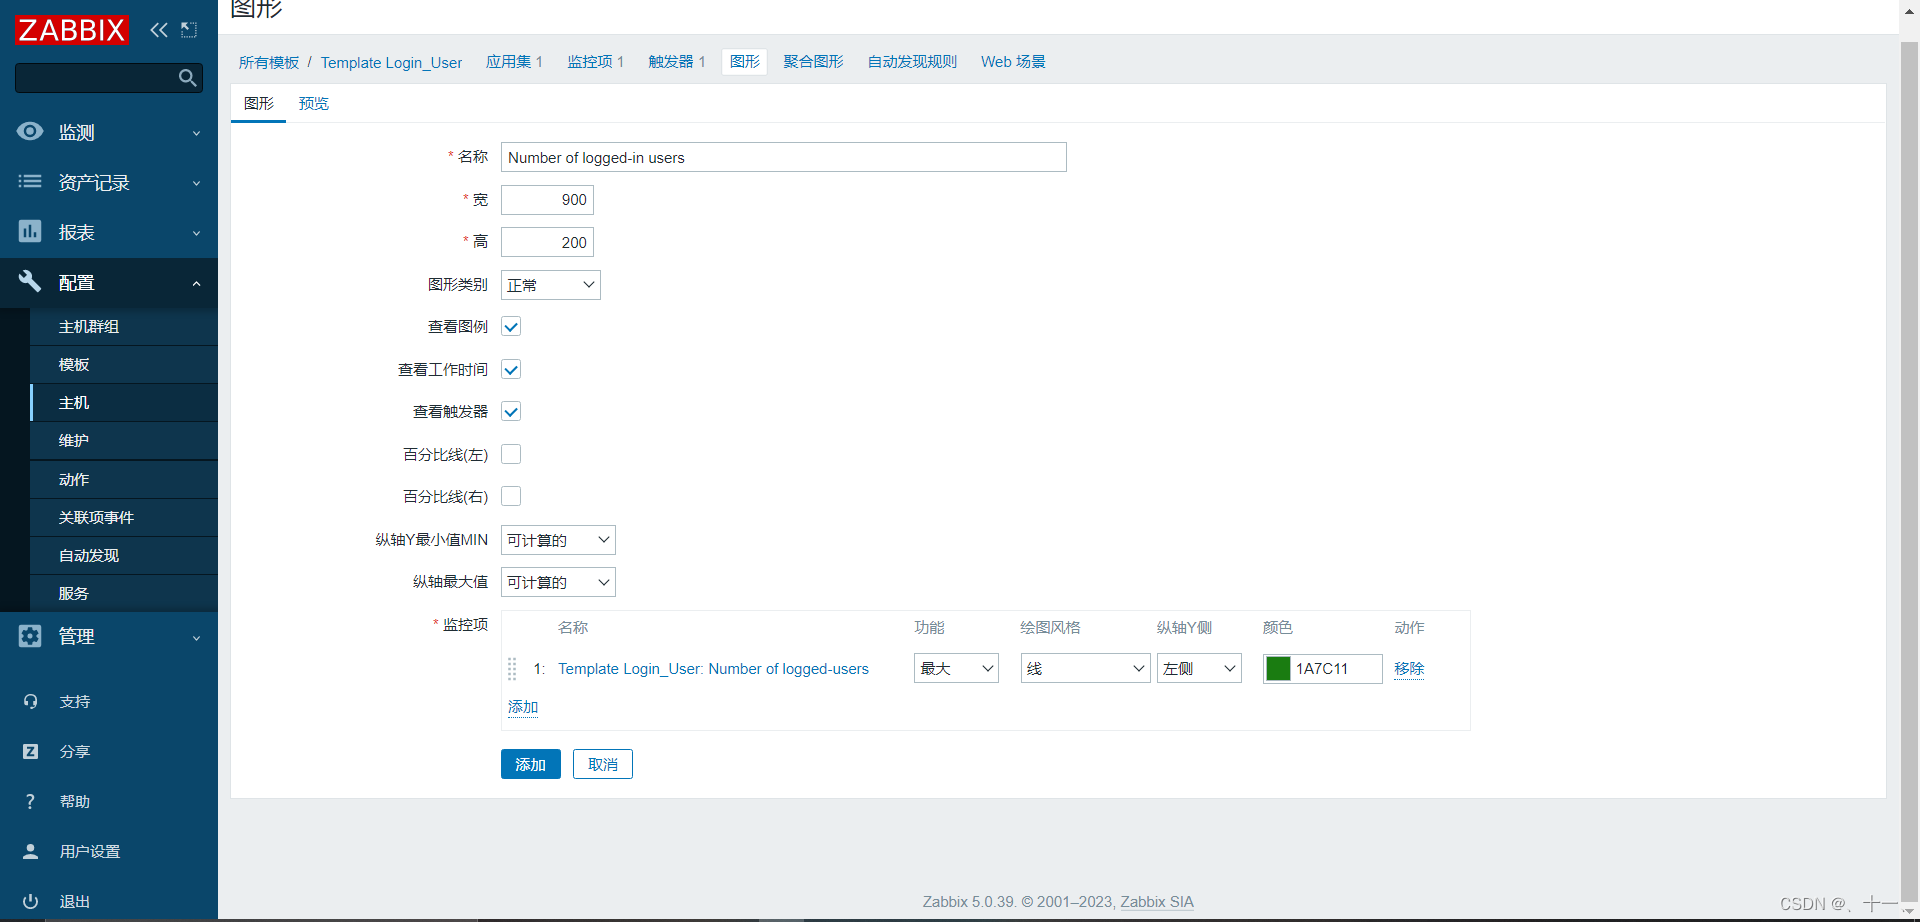1920x922 pixels.
Task: Open the 图形类别 dropdown showing 正常
Action: click(550, 285)
